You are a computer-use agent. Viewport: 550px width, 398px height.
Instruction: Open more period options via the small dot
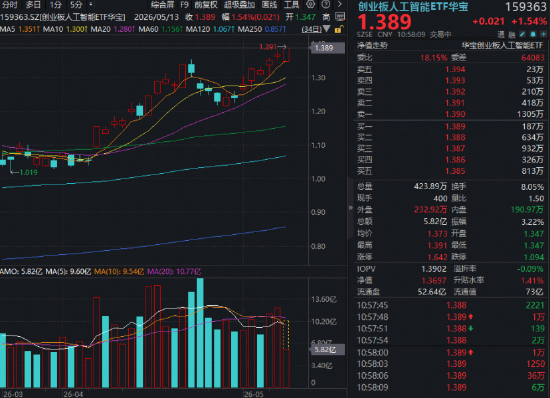point(90,5)
